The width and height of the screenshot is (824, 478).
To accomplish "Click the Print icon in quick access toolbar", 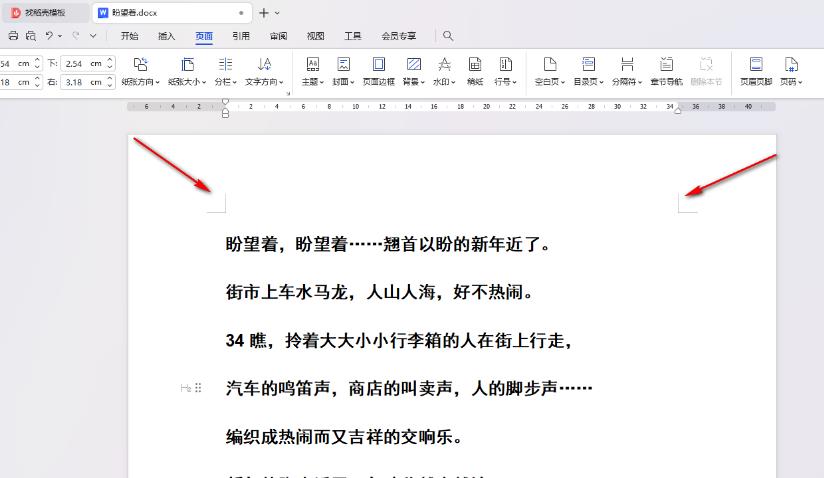I will [13, 36].
